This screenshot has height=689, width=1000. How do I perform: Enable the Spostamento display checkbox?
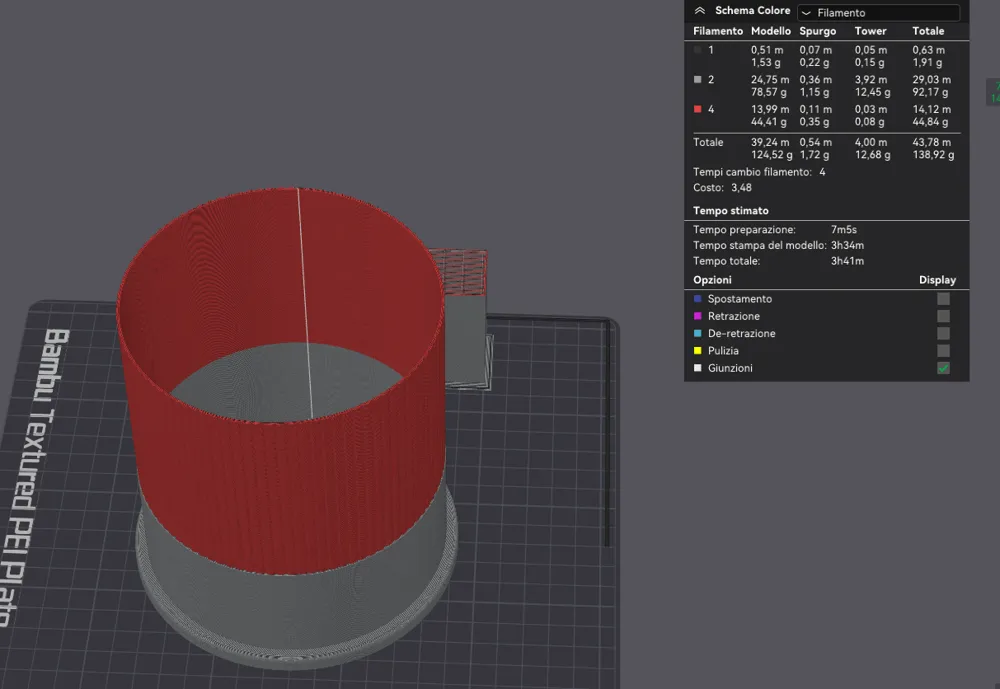pyautogui.click(x=942, y=298)
